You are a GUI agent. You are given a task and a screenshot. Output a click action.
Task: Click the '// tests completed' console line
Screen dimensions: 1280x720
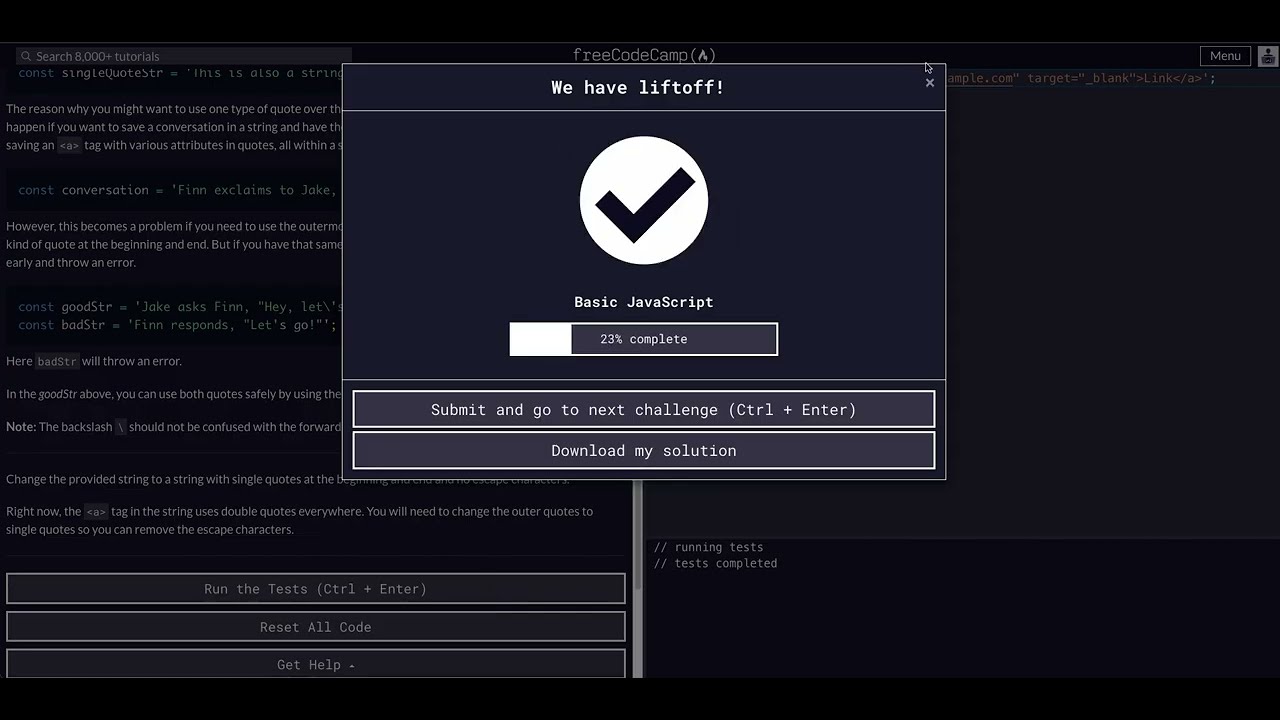click(715, 563)
